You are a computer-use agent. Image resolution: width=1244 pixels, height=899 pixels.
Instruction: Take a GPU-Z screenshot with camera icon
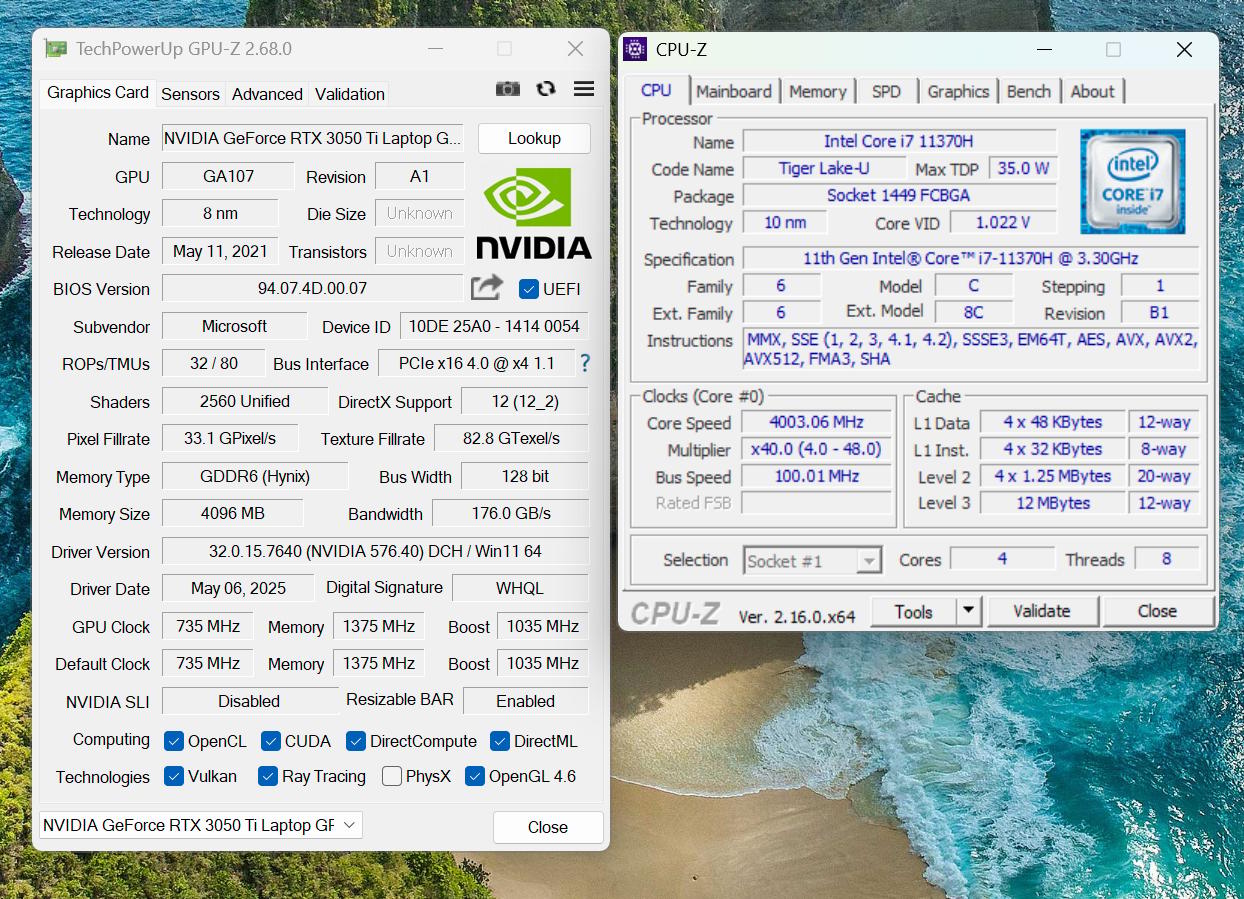point(508,89)
